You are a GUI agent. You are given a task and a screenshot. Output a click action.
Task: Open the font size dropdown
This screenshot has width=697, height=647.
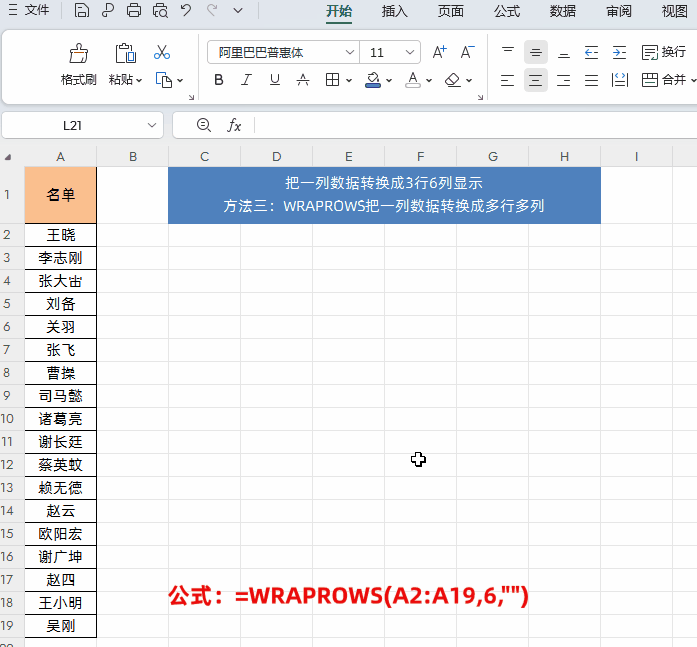click(x=411, y=53)
